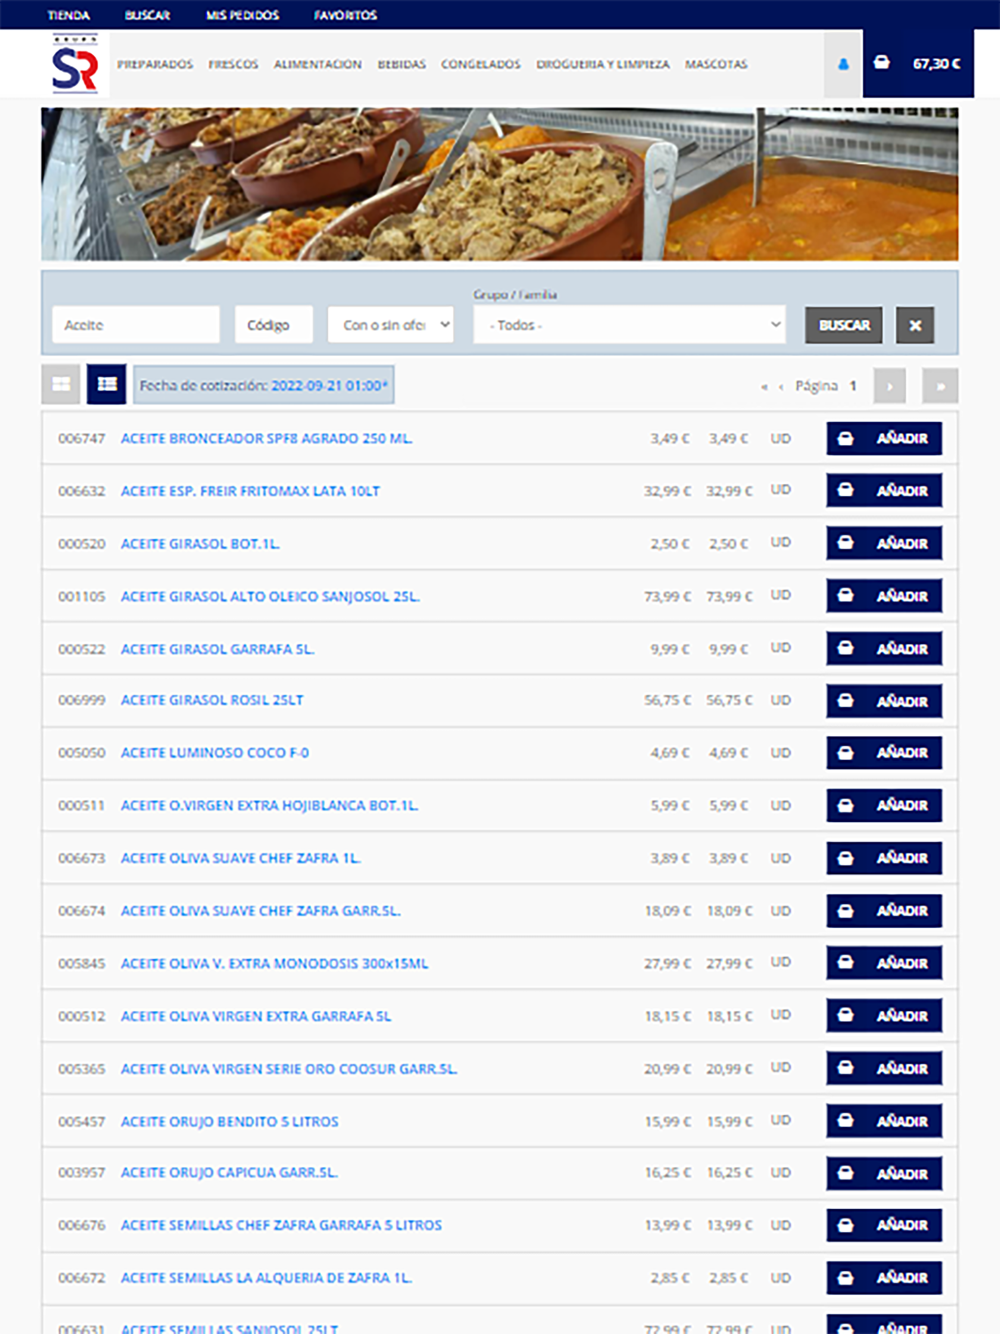Add ACEITE ORUJO BENDITO 5 LITROS to basket
This screenshot has height=1334, width=1000.
coord(884,1121)
